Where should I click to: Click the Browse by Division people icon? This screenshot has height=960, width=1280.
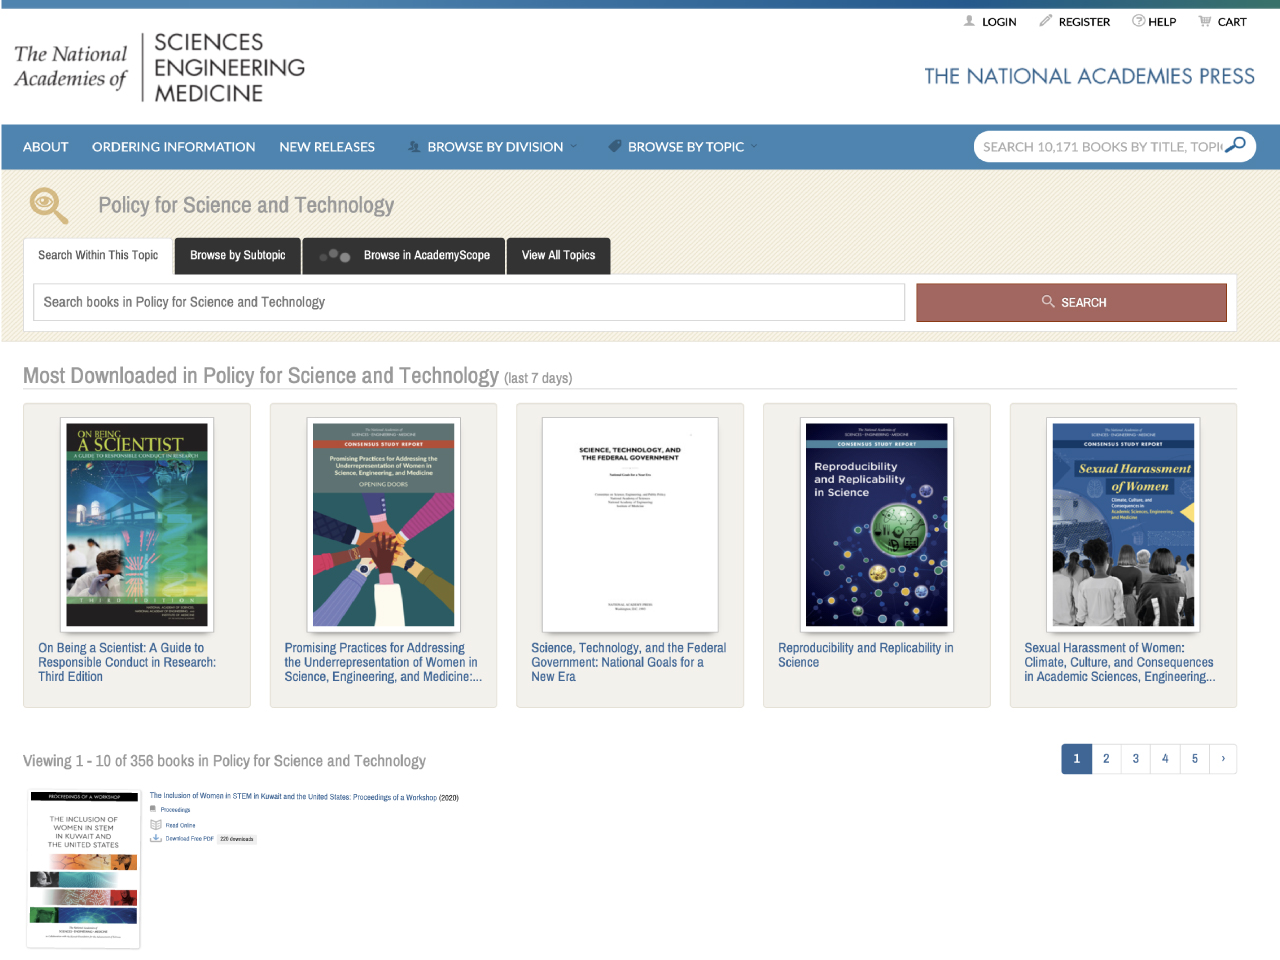[x=414, y=147]
